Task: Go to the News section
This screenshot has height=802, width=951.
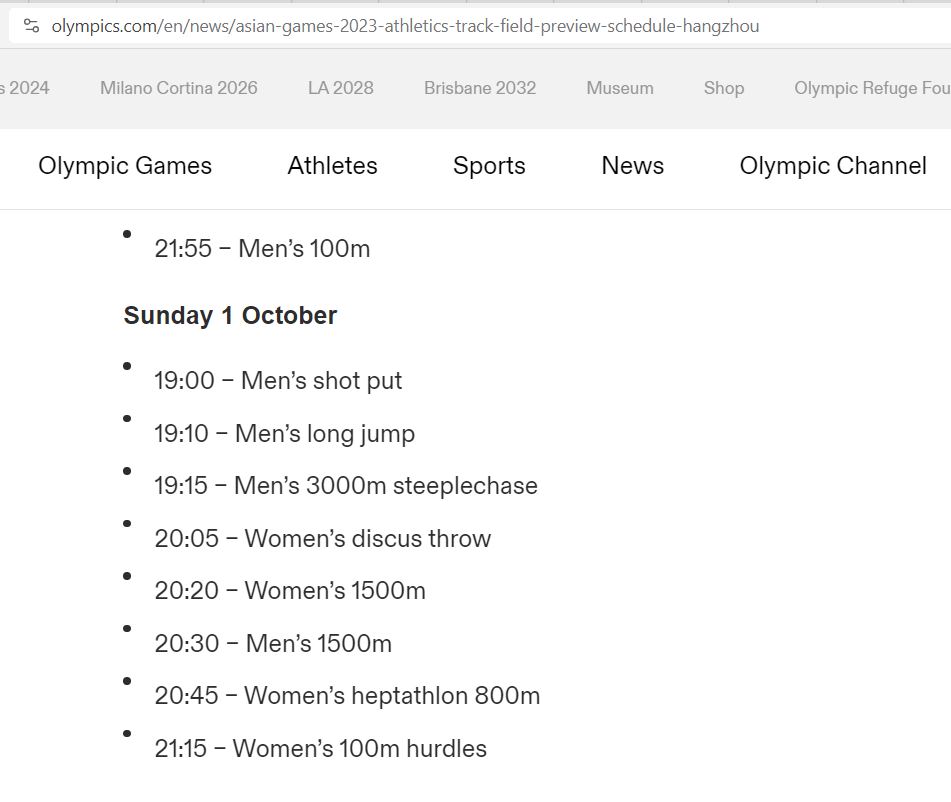Action: click(x=633, y=166)
